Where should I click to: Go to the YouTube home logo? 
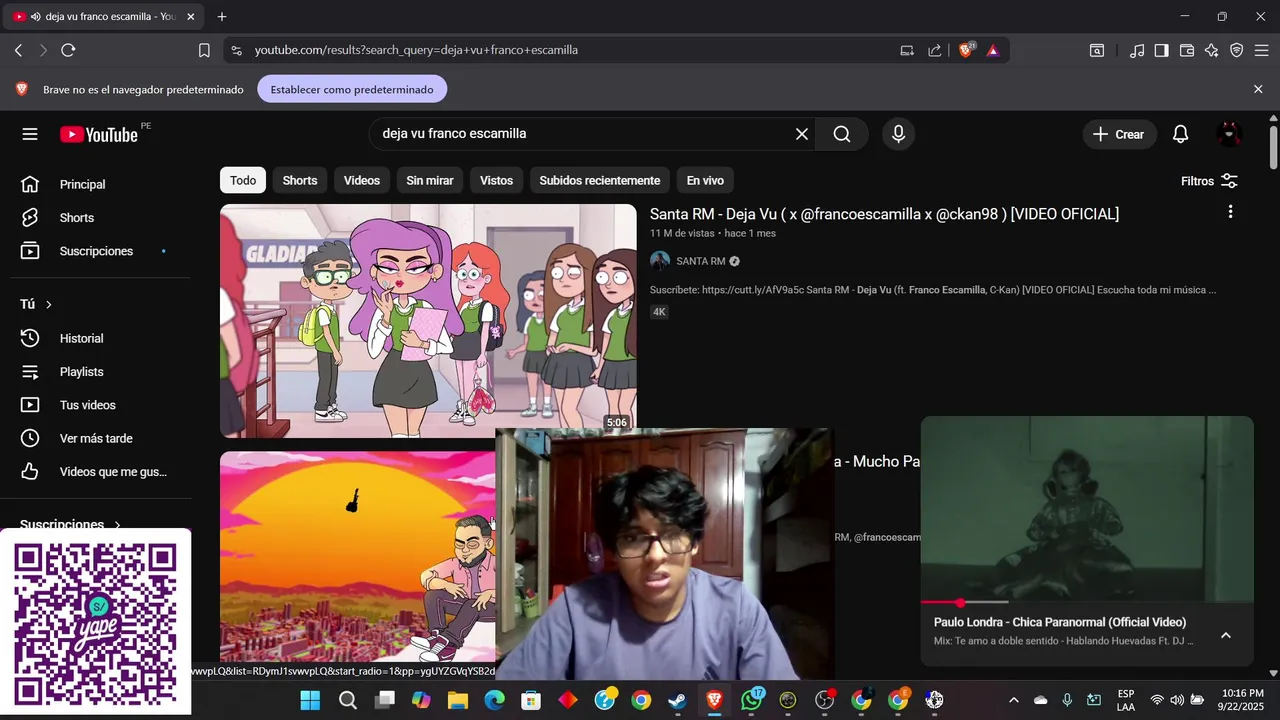tap(98, 134)
